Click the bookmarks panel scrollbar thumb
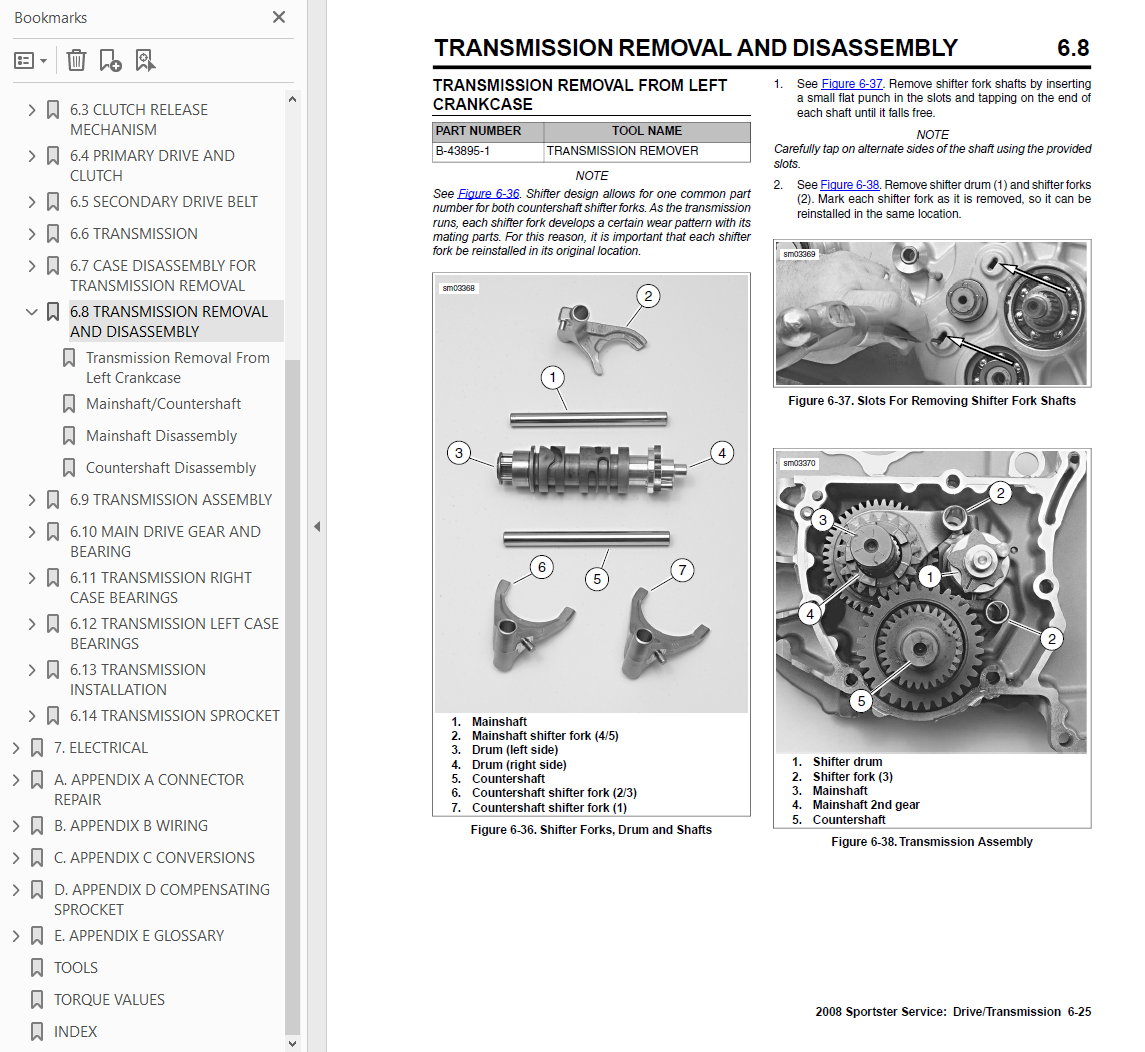The width and height of the screenshot is (1145, 1052). tap(292, 696)
